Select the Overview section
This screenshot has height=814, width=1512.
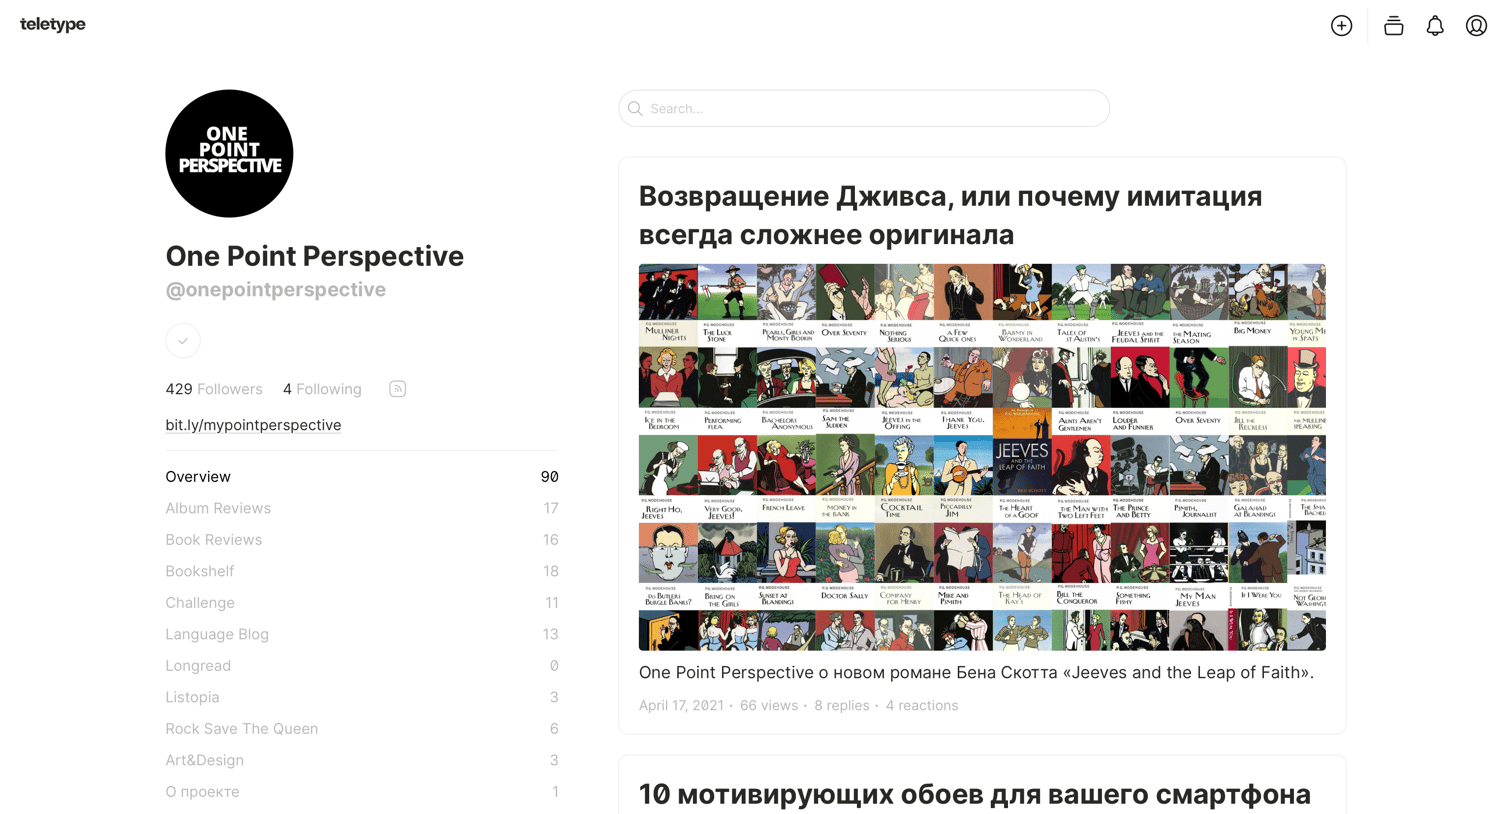(x=362, y=477)
